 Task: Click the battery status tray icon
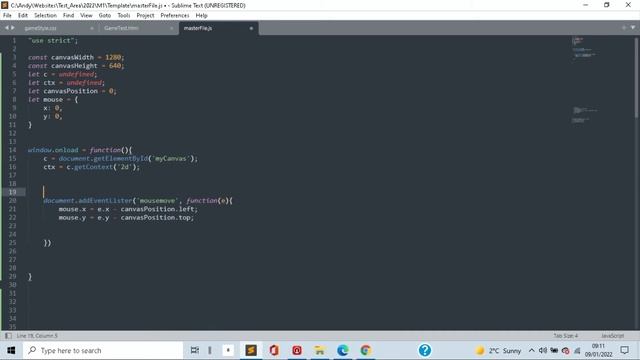click(554, 350)
